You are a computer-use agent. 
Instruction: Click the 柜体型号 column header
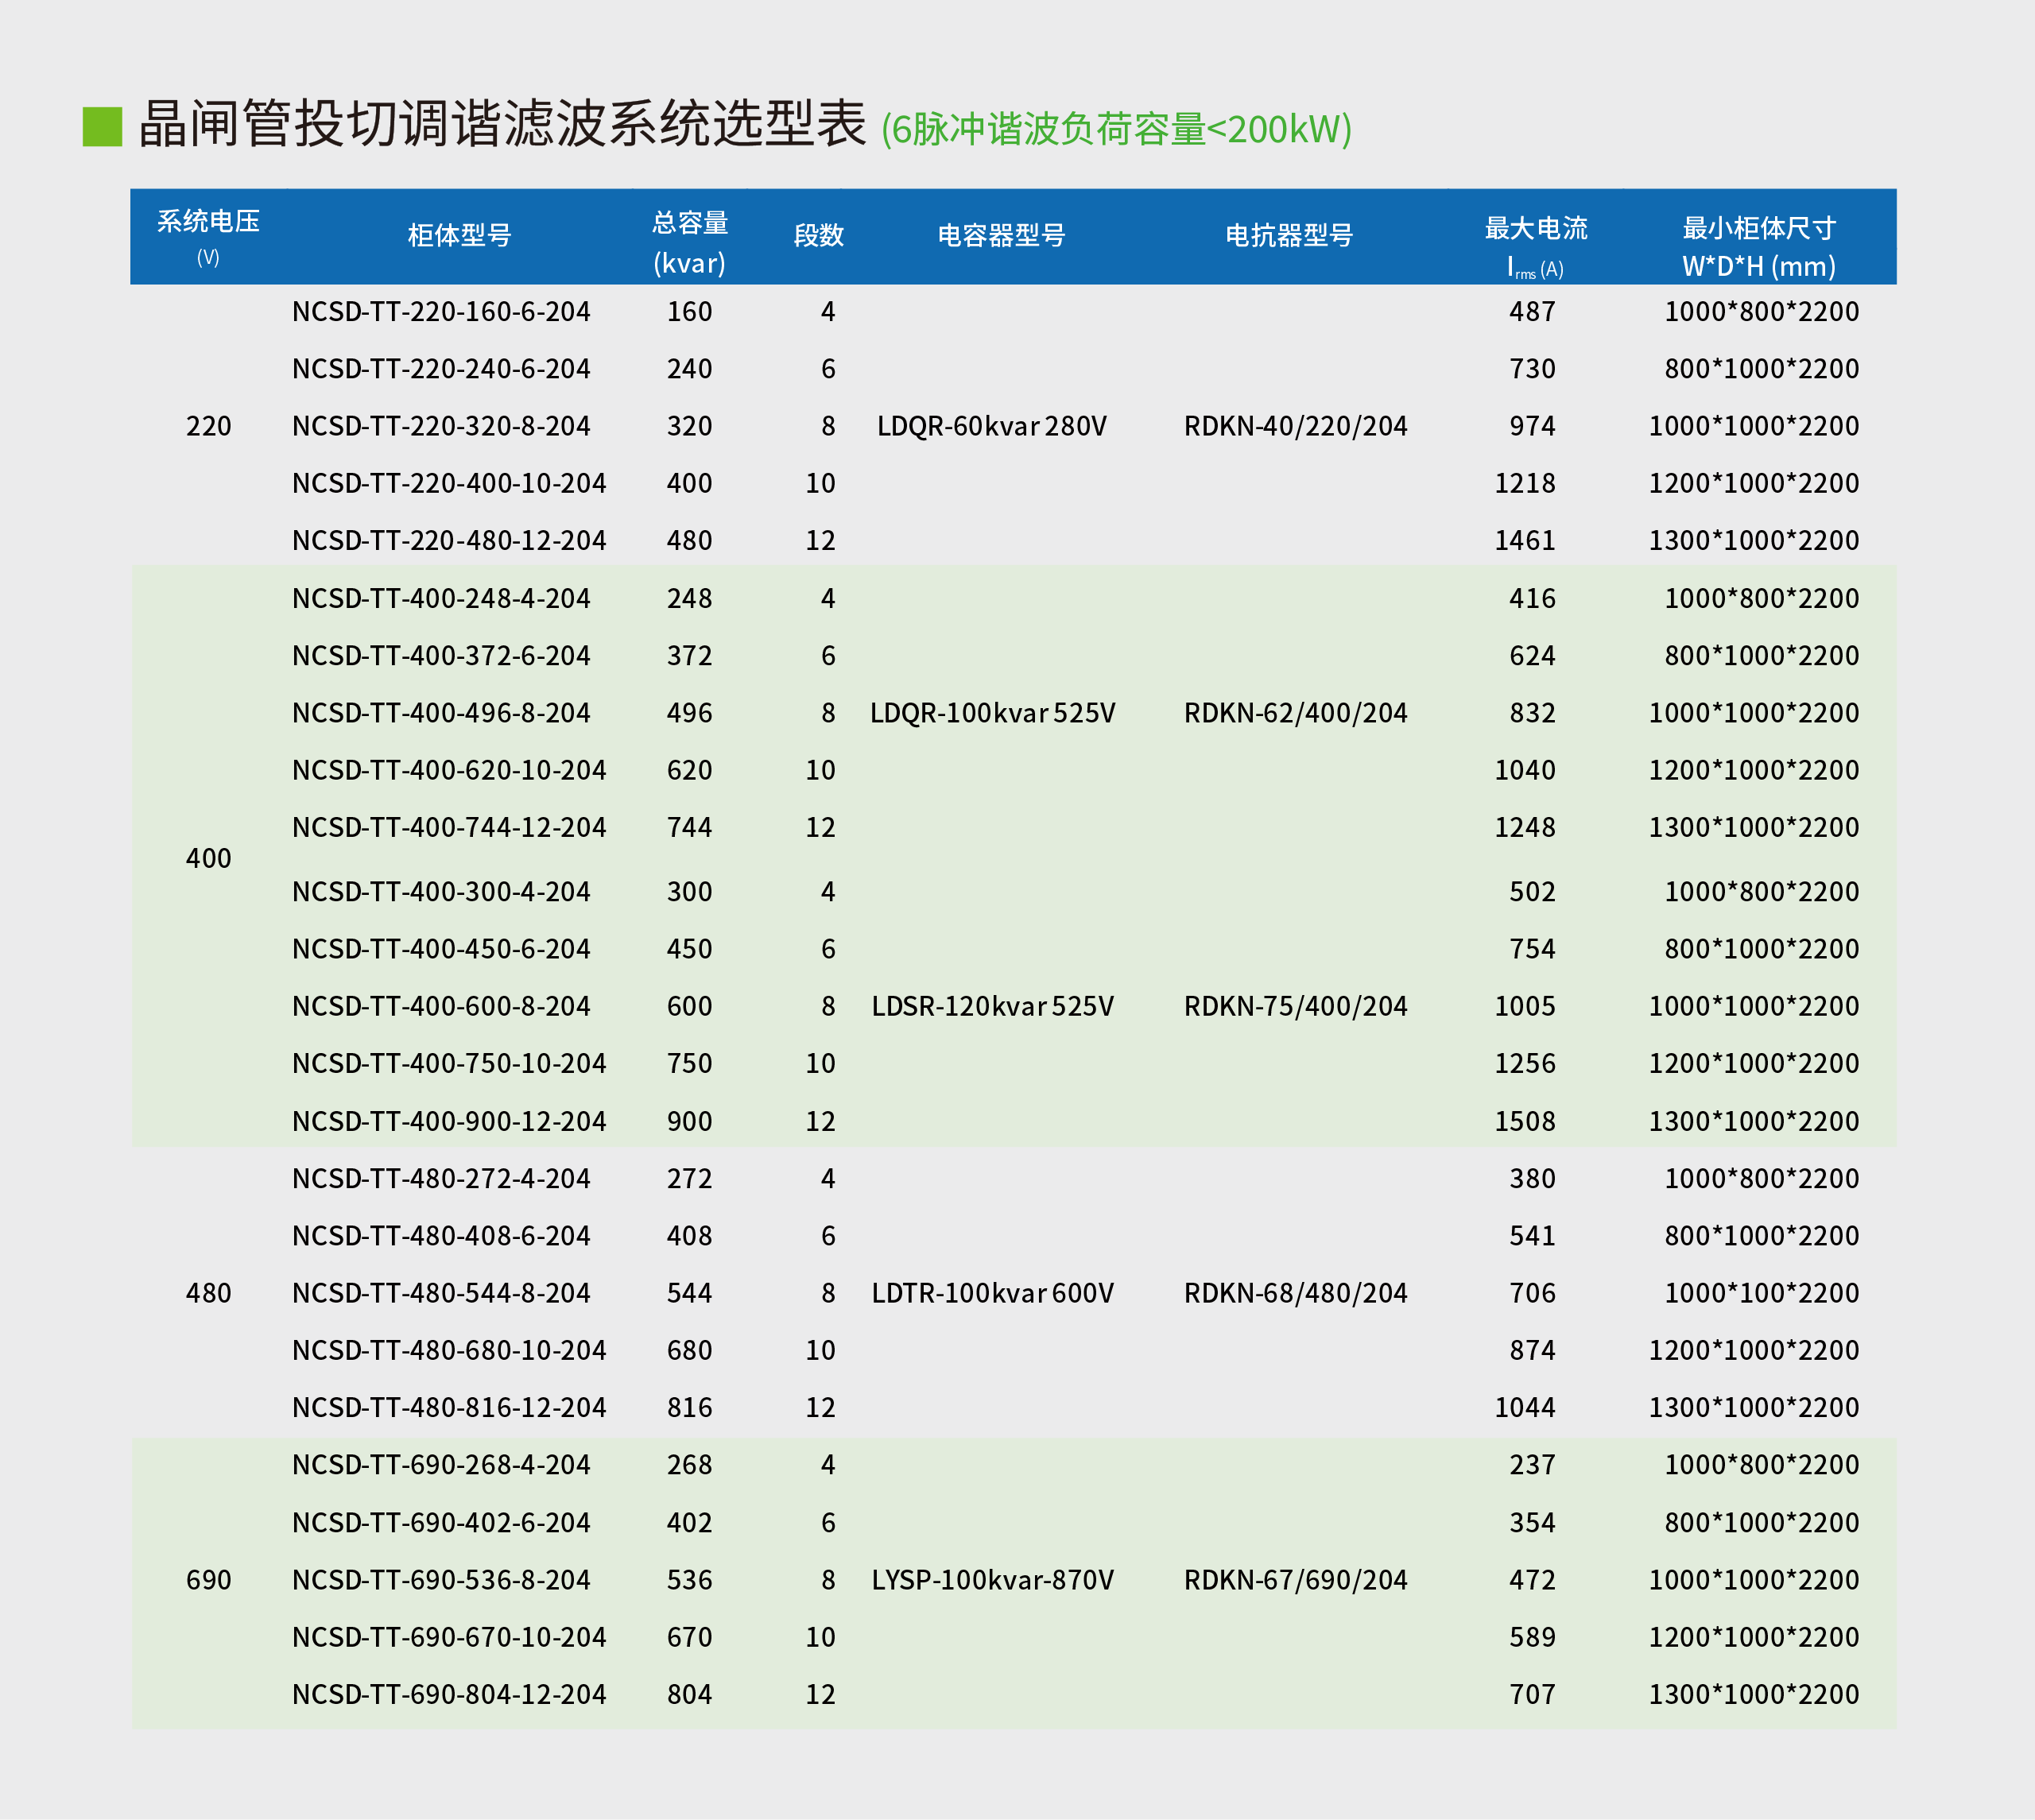click(459, 235)
